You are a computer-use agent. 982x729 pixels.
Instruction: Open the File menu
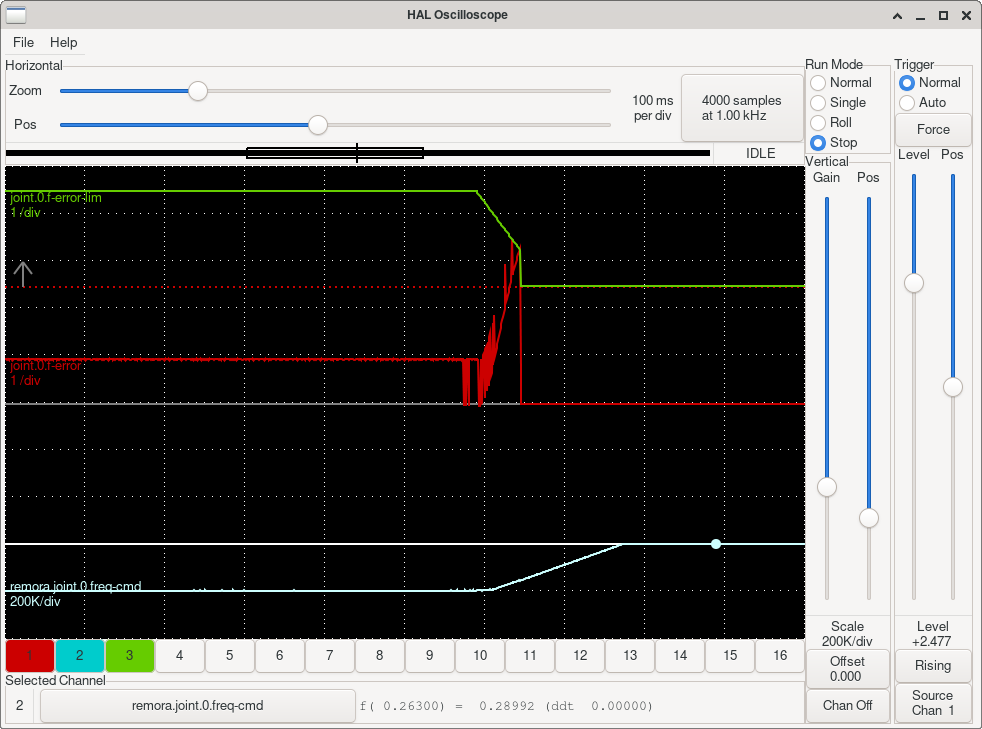click(x=23, y=43)
